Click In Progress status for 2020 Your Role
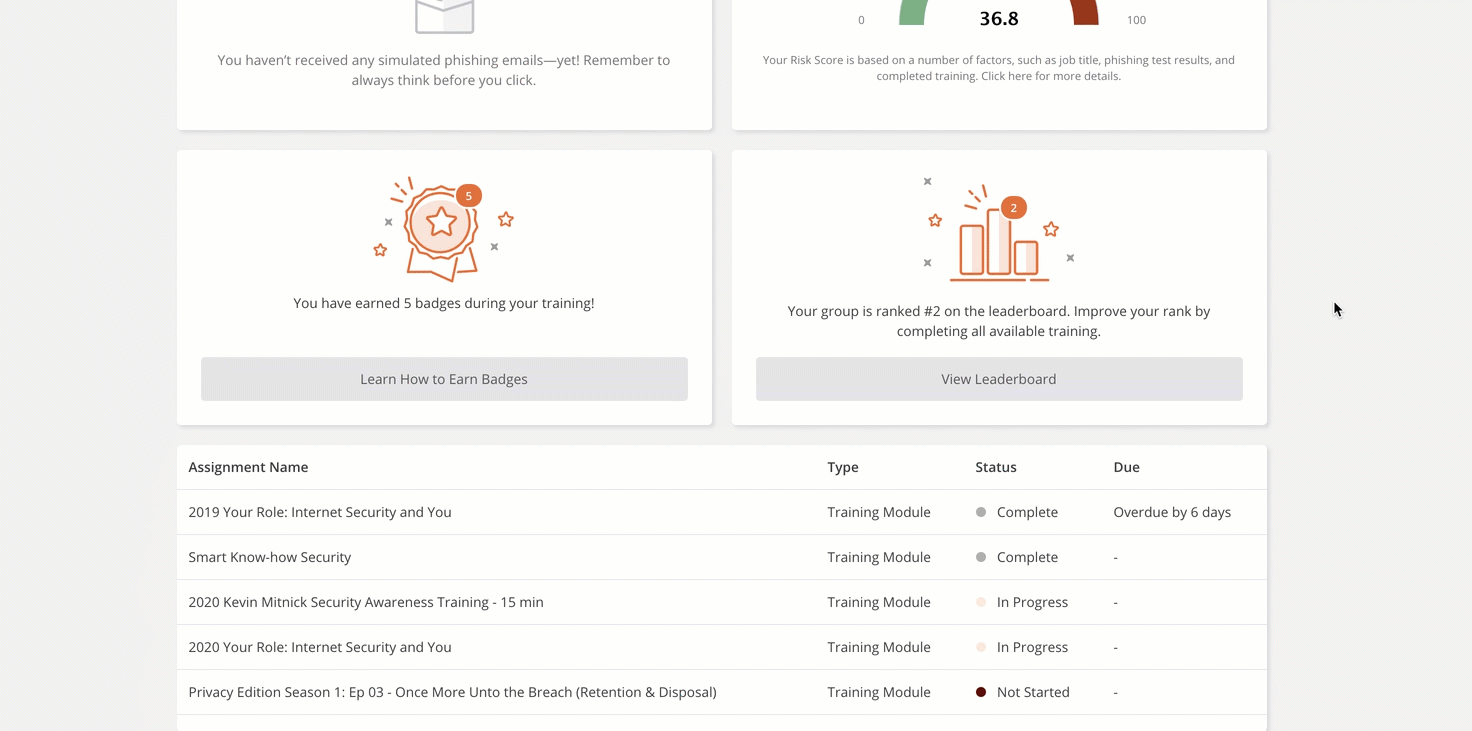This screenshot has width=1472, height=731. (x=1022, y=647)
